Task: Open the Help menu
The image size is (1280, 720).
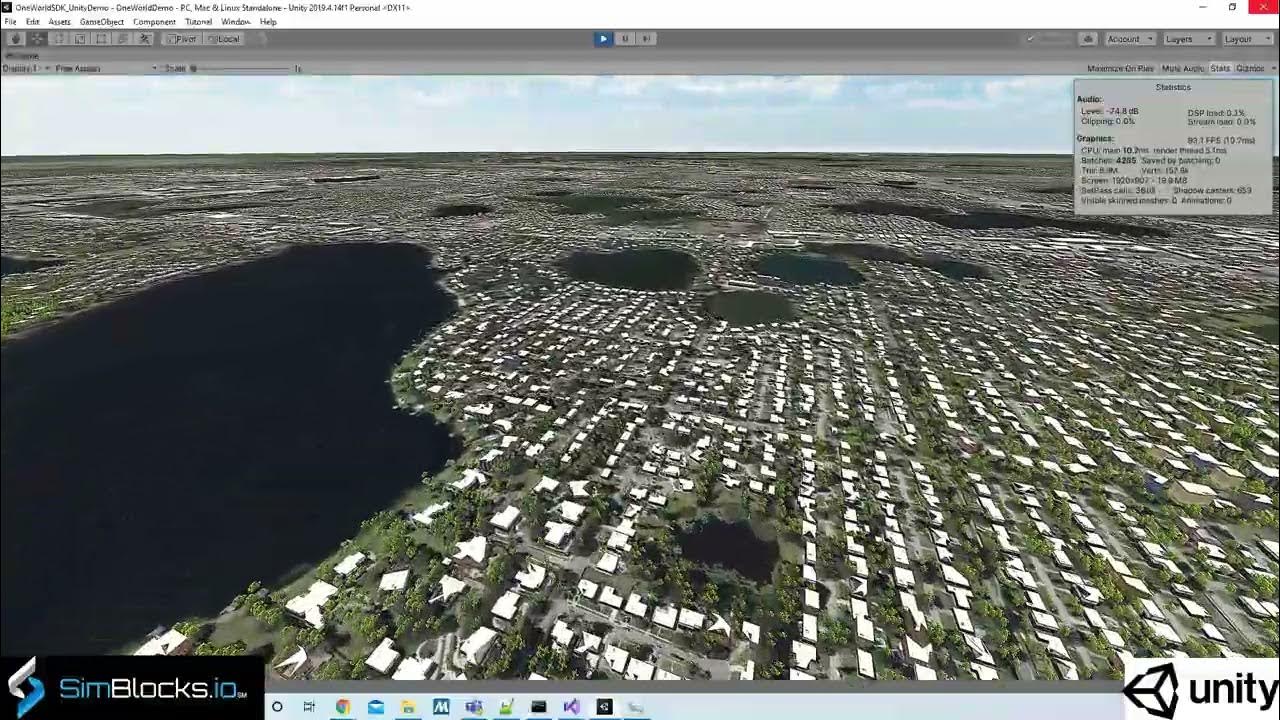Action: click(268, 22)
